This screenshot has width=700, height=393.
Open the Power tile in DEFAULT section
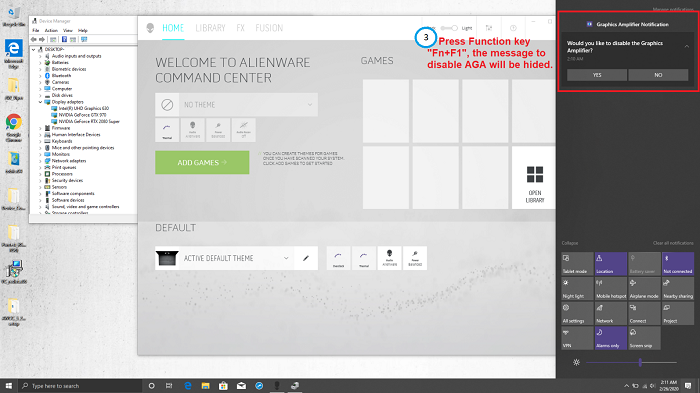pyautogui.click(x=415, y=258)
